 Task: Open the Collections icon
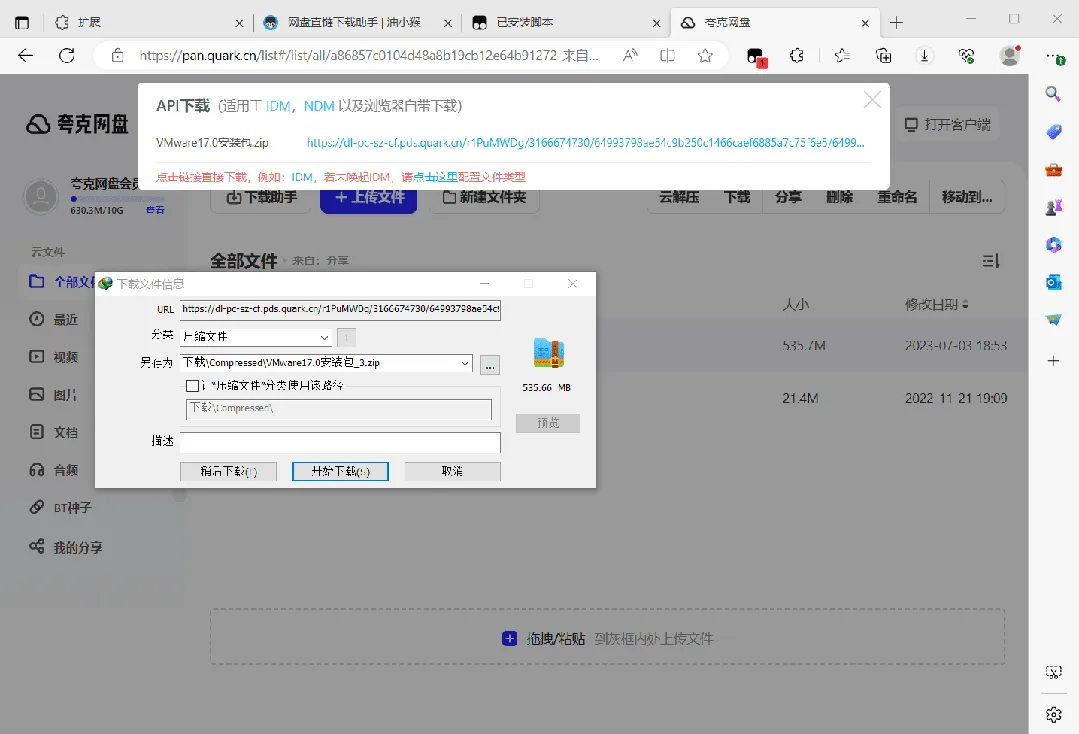[884, 56]
